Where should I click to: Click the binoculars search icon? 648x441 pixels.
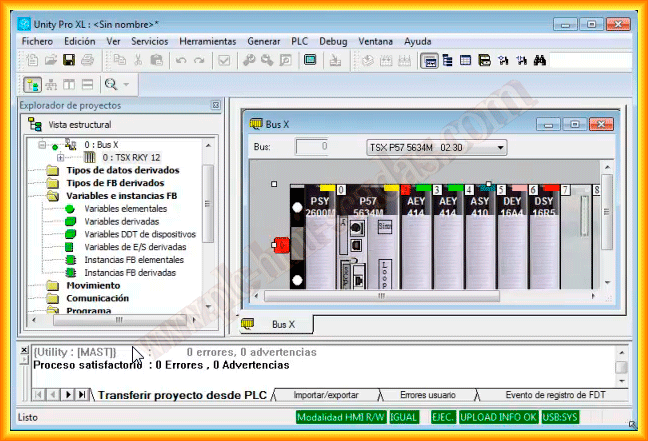point(538,61)
